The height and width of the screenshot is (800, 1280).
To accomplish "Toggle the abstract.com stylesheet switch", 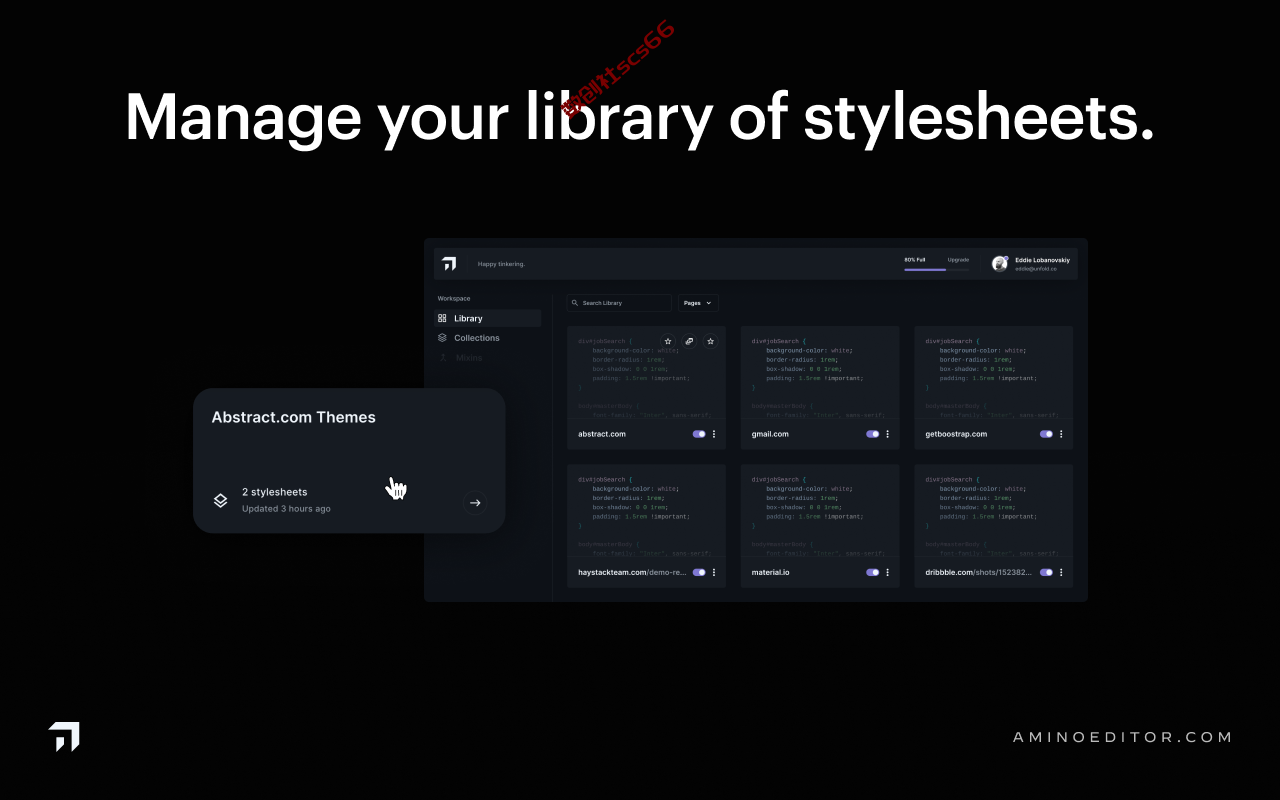I will tap(699, 434).
